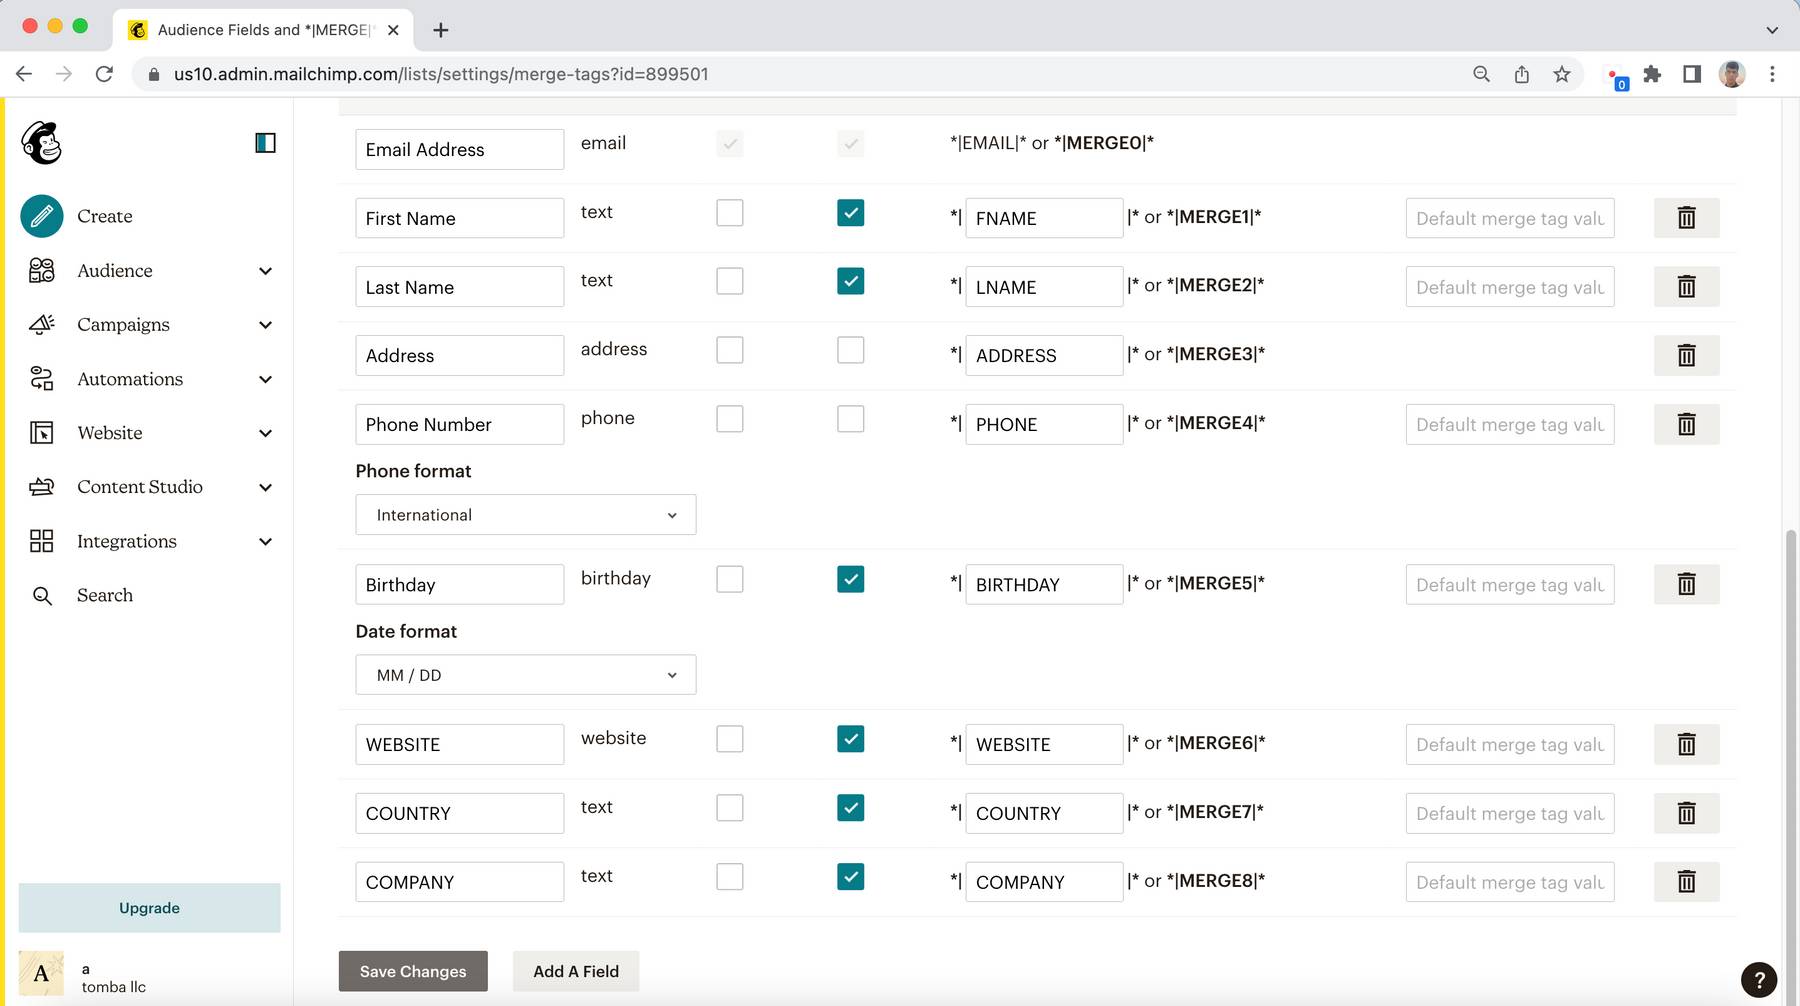Reload the page in browser

coord(104,74)
